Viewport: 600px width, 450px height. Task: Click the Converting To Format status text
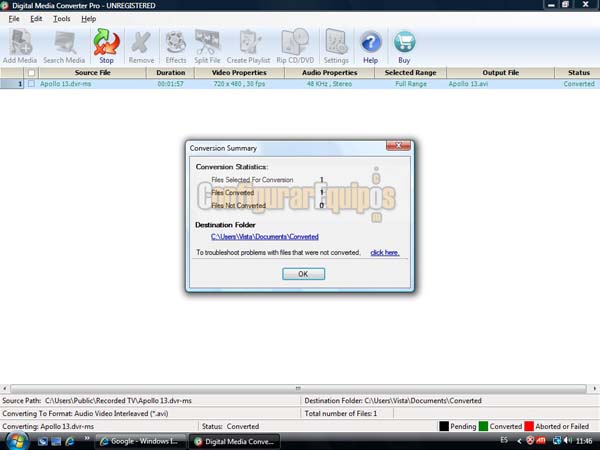[85, 414]
